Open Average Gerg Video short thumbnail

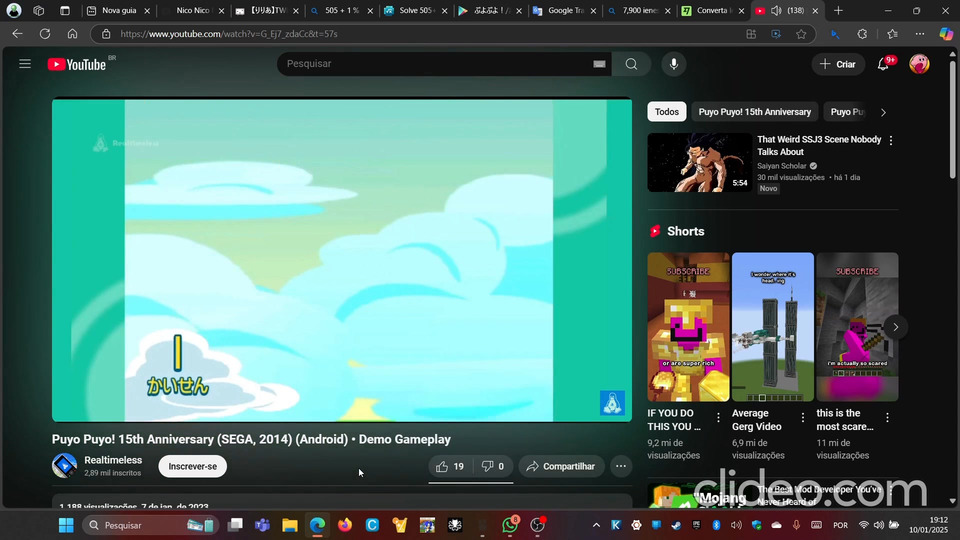[773, 327]
